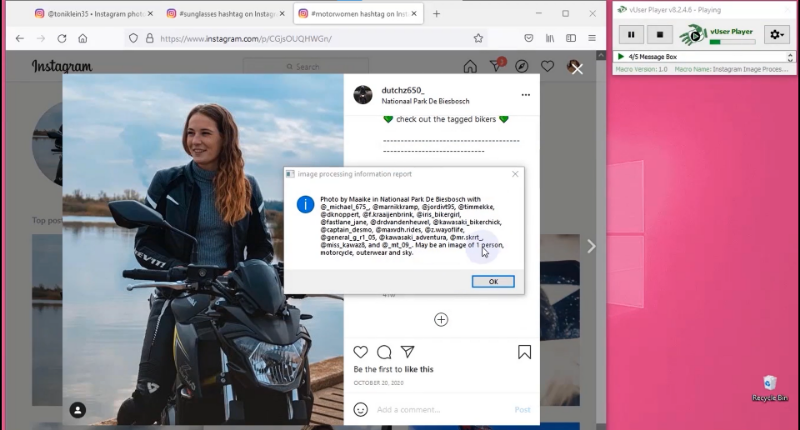Go back to previous page
The width and height of the screenshot is (800, 430).
pos(19,38)
